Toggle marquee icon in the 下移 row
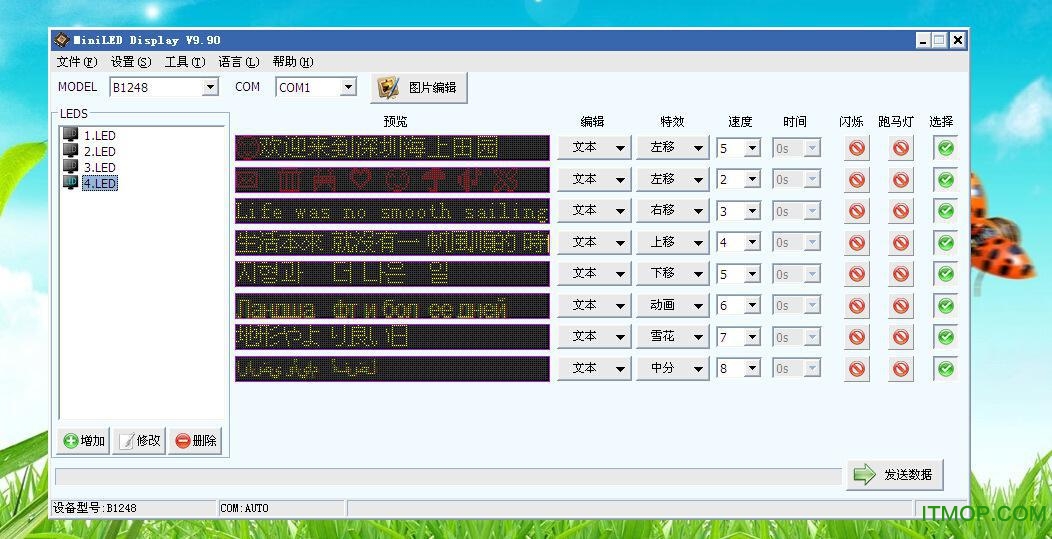 [900, 274]
